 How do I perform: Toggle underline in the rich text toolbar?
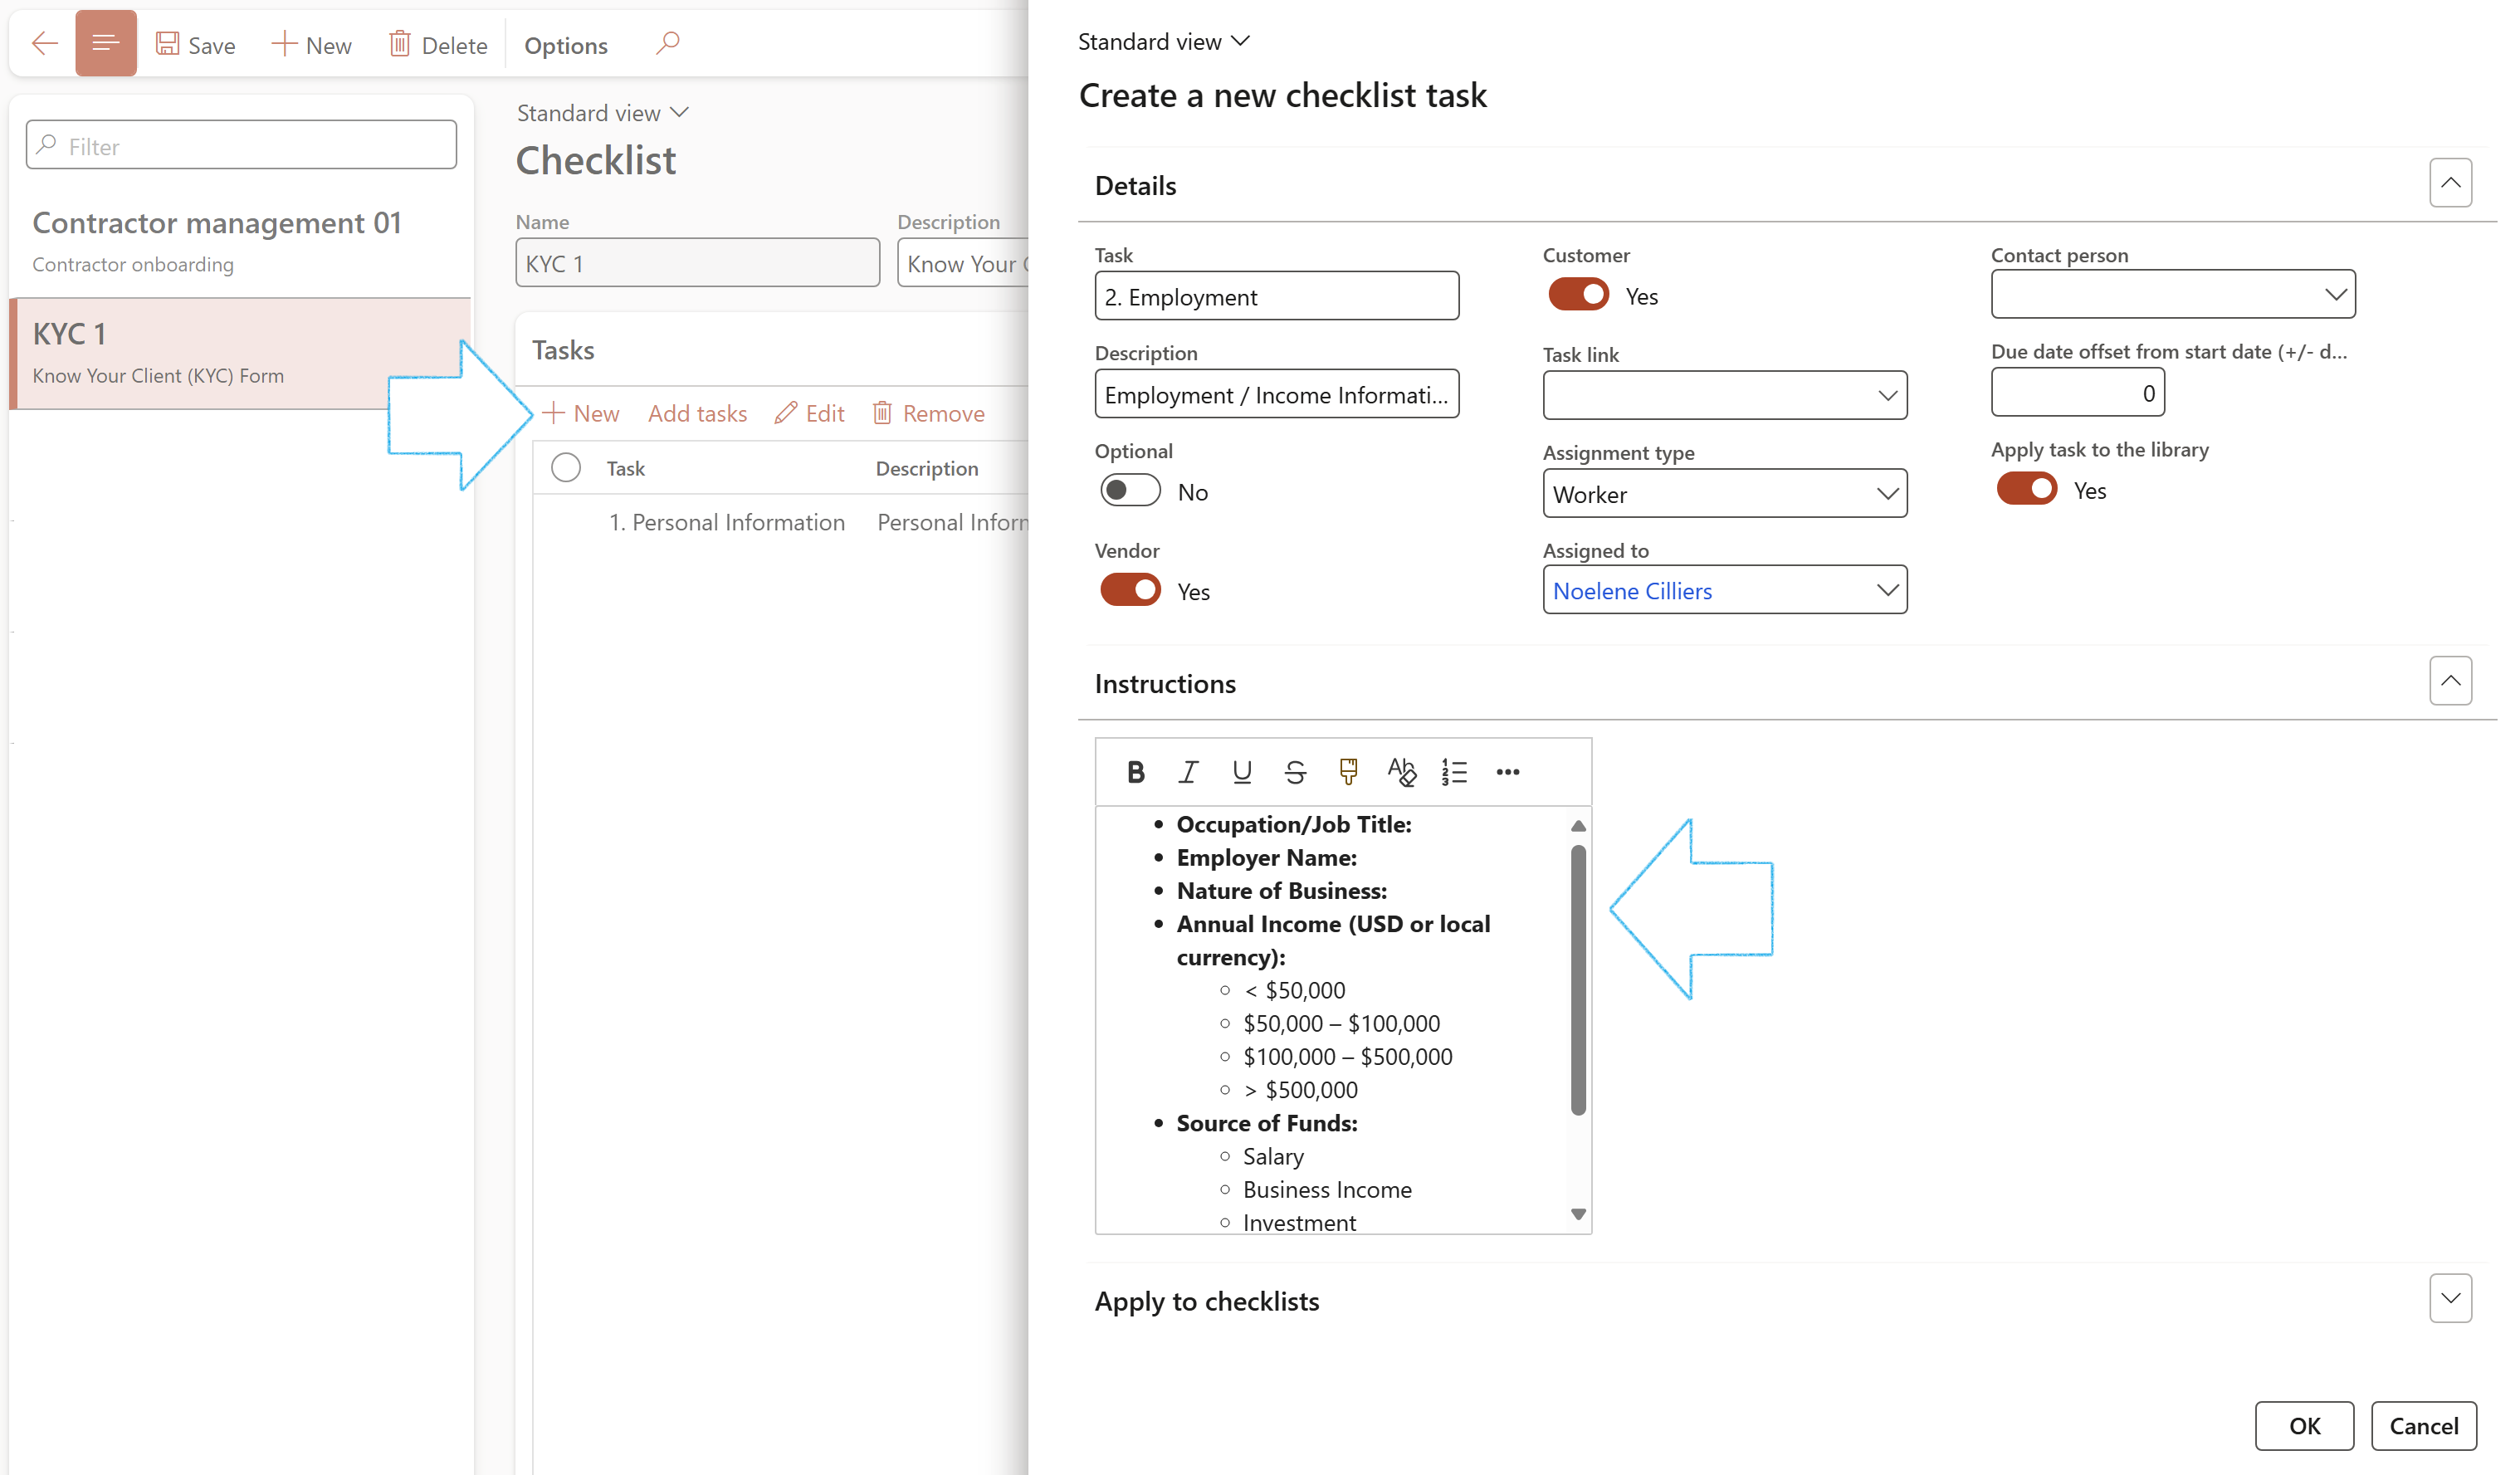[1241, 772]
